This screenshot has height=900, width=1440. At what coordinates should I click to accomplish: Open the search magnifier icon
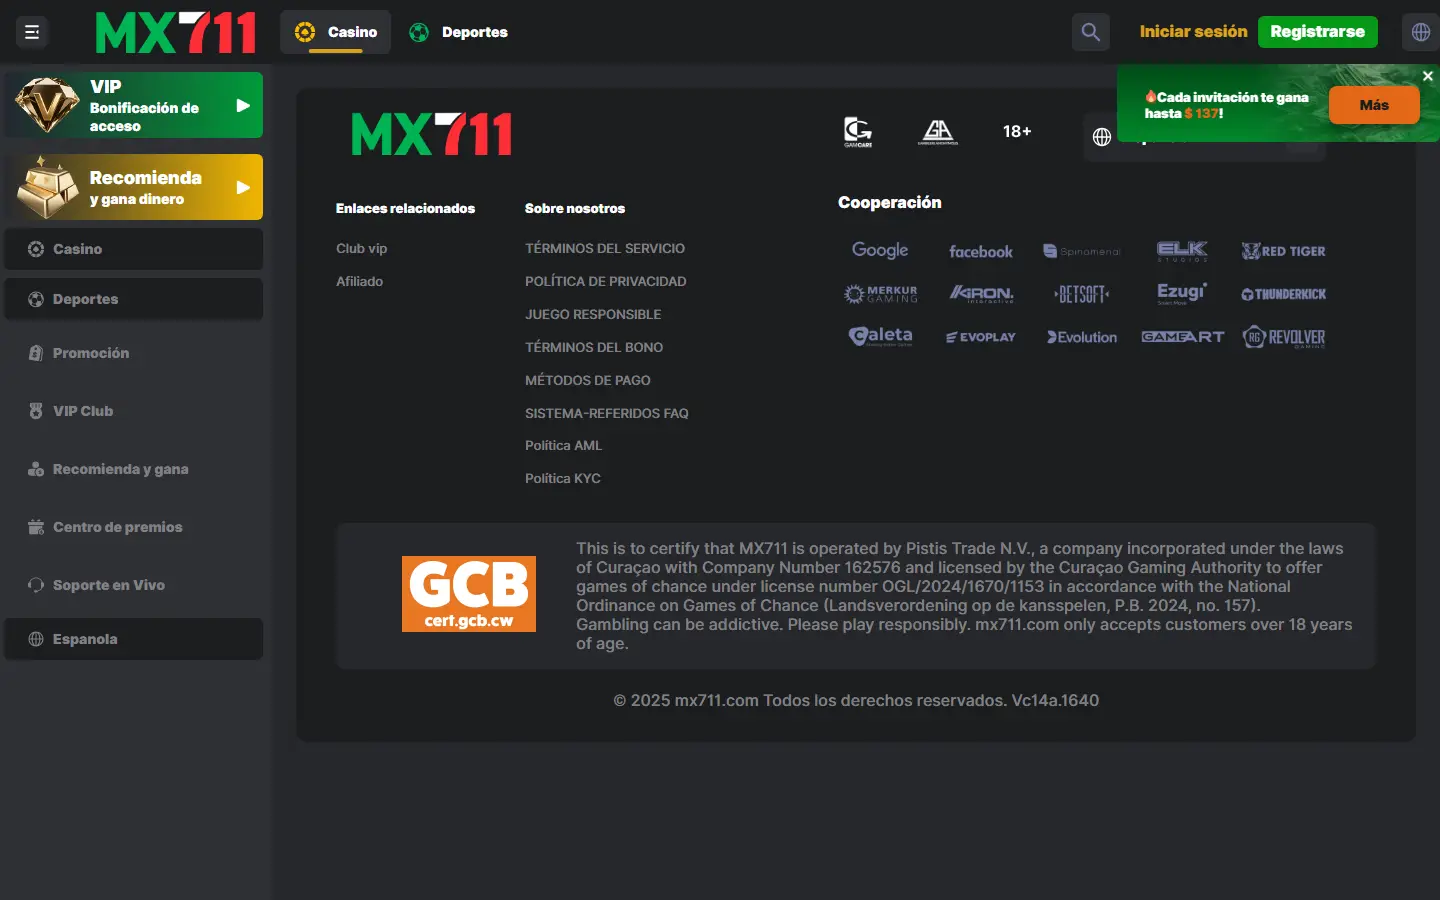(x=1091, y=32)
